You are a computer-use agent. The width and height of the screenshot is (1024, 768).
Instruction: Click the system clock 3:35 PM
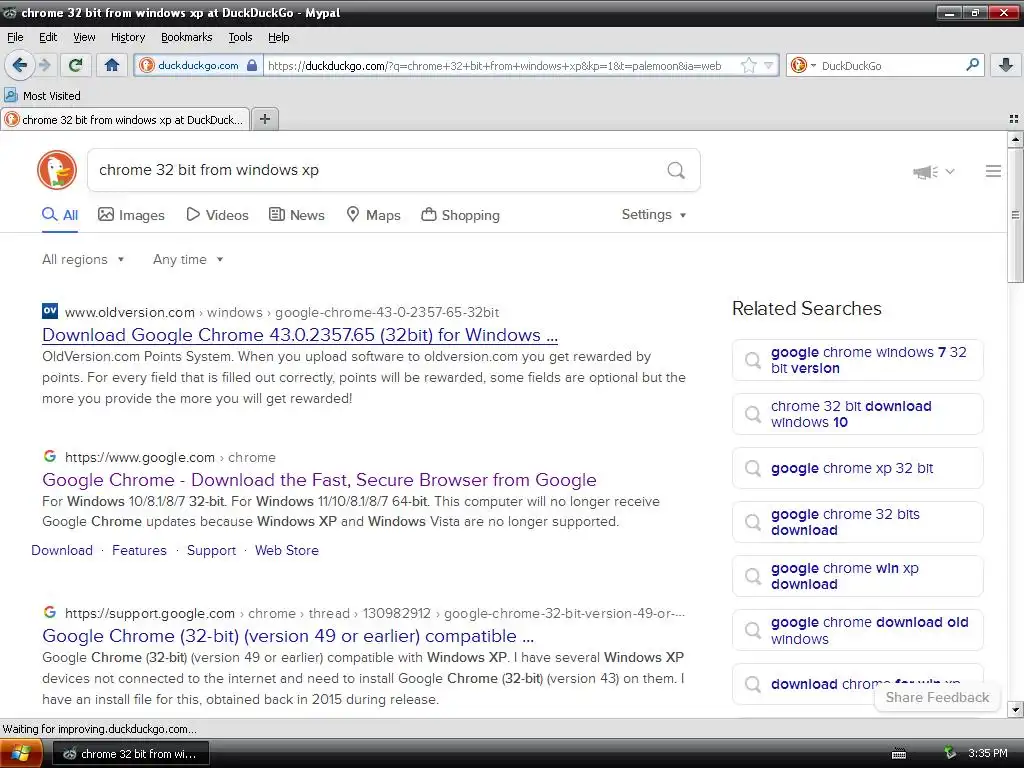click(987, 753)
